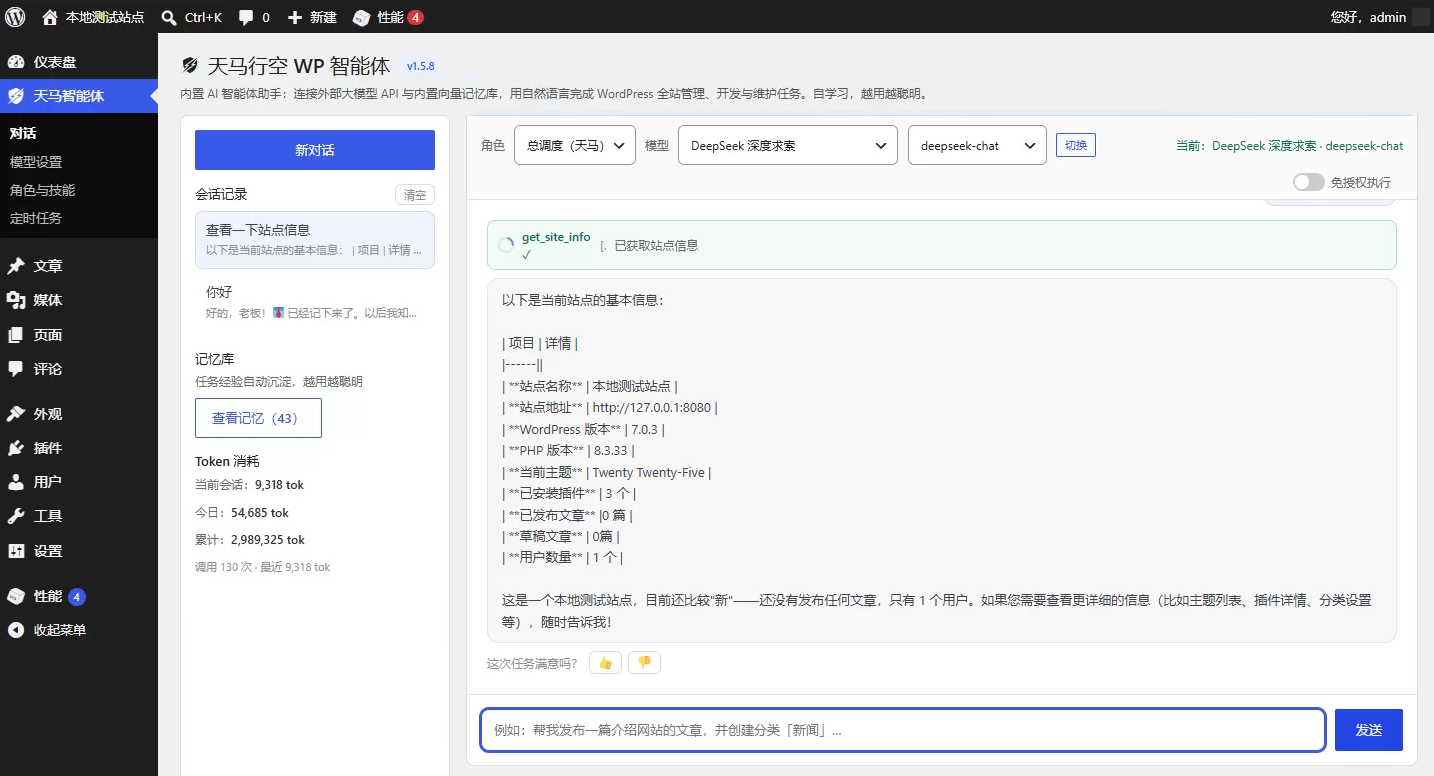Click the blue 4 badge on sidebar 性能
Viewport: 1434px width, 776px height.
click(x=77, y=597)
